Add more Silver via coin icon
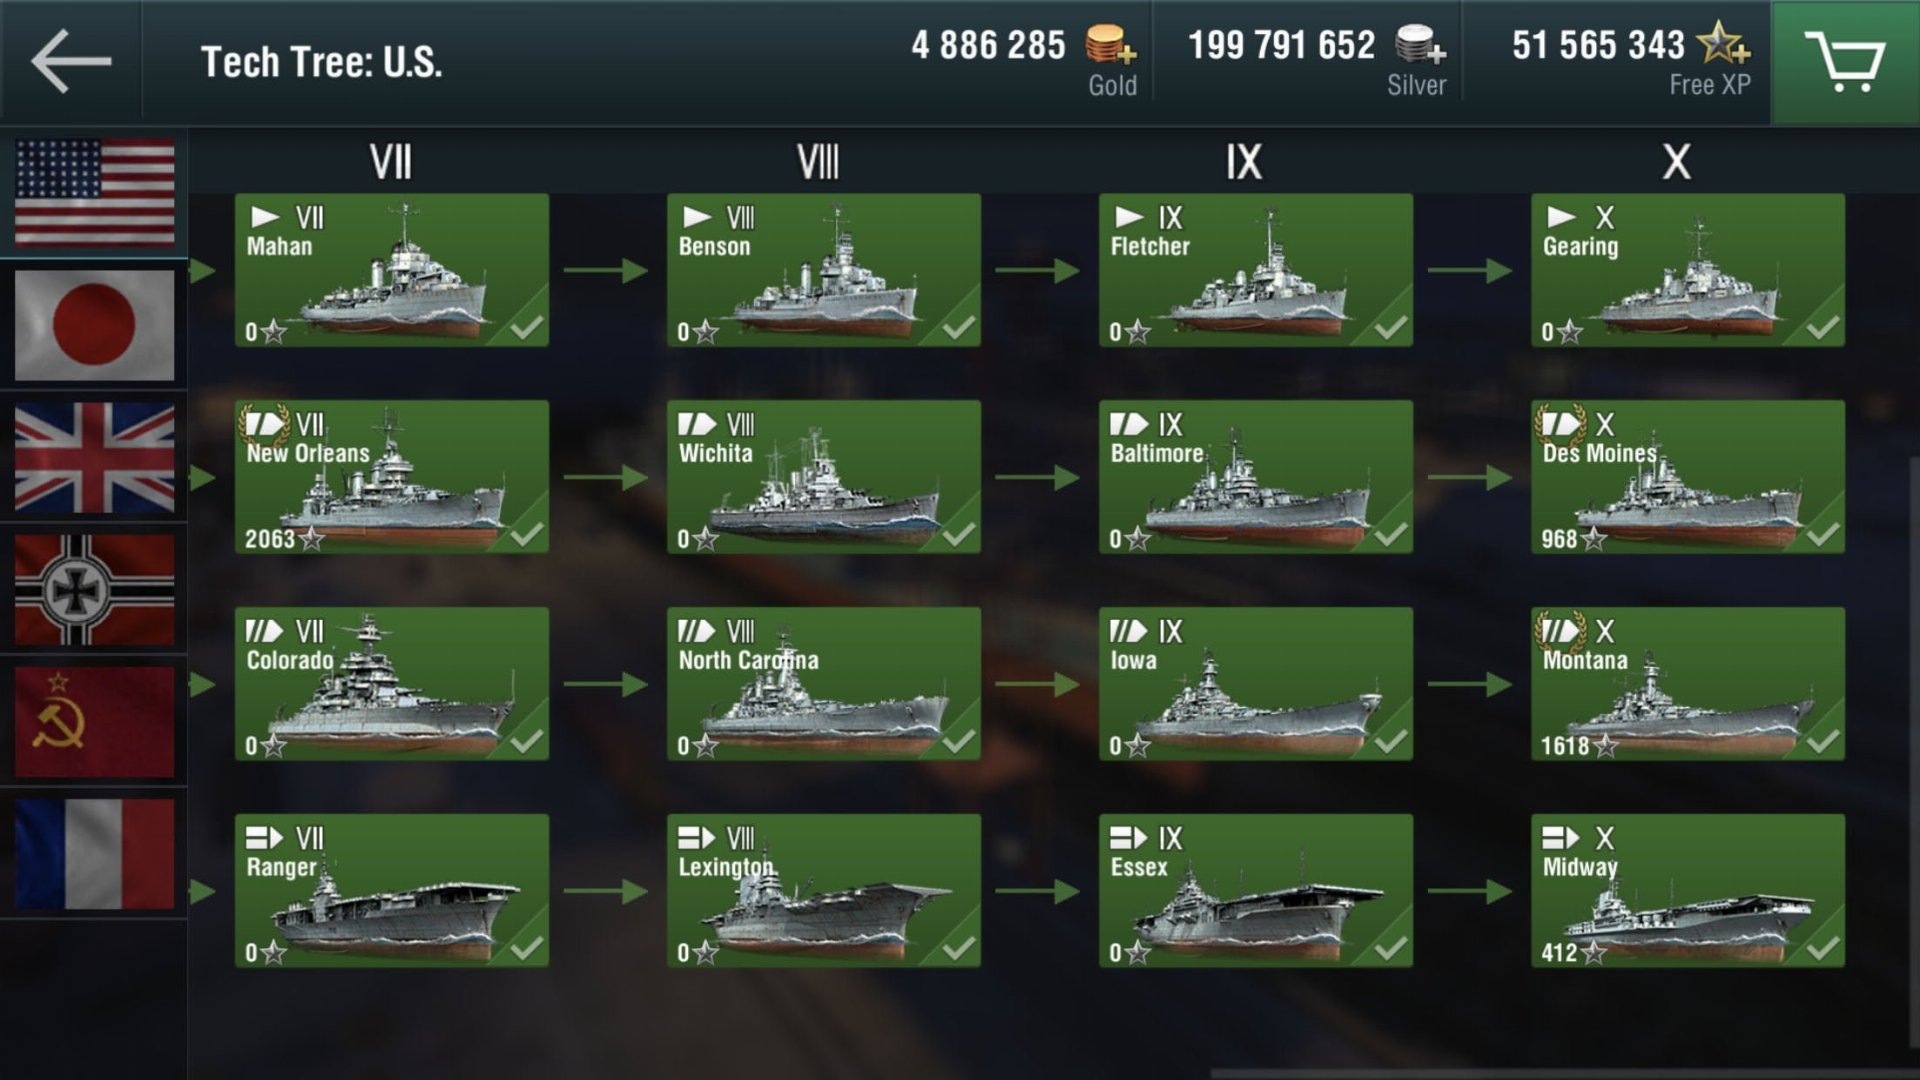Screen dimensions: 1920x1080 tap(1420, 46)
